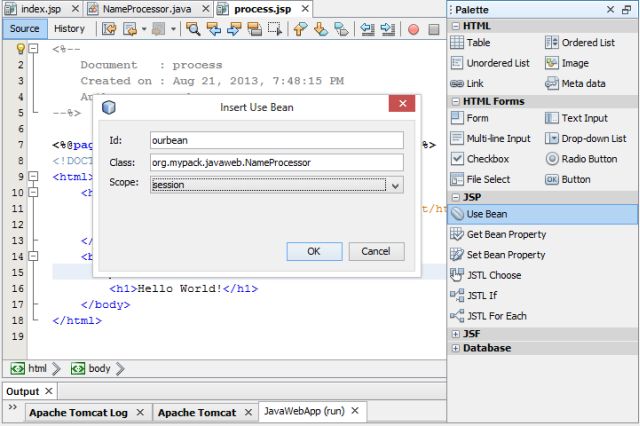This screenshot has height=426, width=640.
Task: Click Stop Macro Recording square icon
Action: click(434, 29)
